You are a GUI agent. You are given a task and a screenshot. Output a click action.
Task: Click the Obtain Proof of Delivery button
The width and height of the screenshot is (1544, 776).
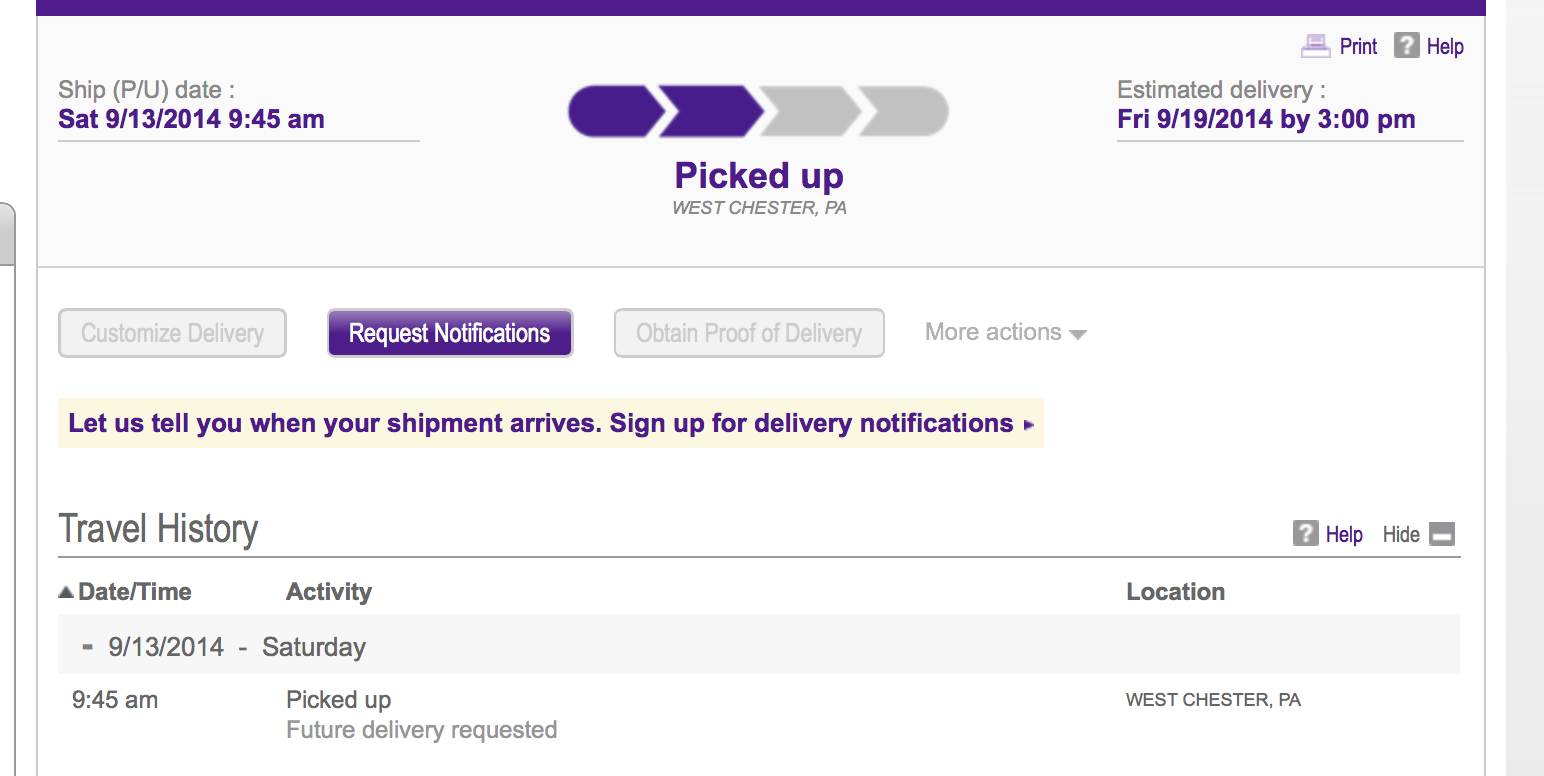[749, 333]
